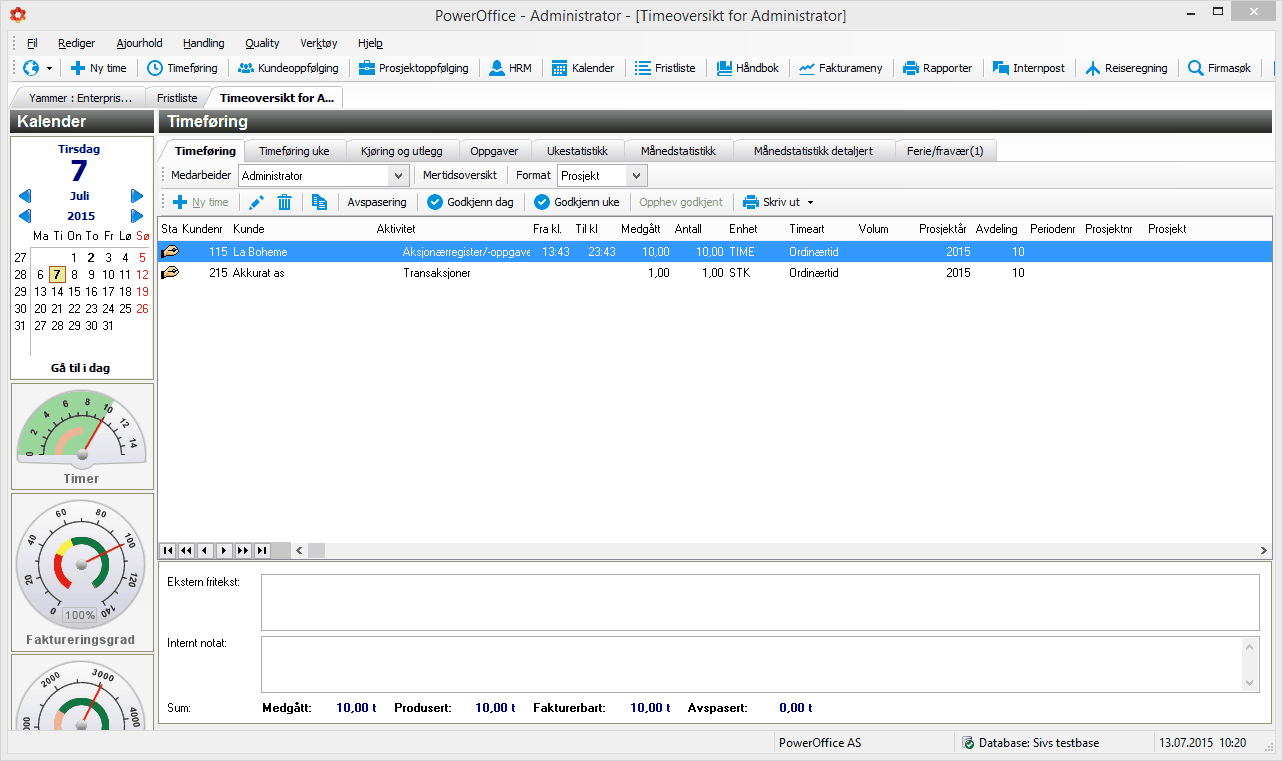
Task: Open Reiseregning toolbar item
Action: pos(1126,68)
